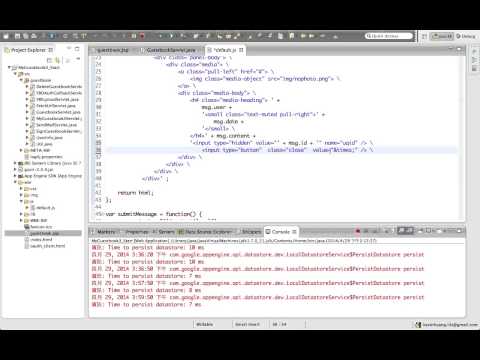Image resolution: width=480 pixels, height=360 pixels.
Task: Open the Snippets tab
Action: tap(251, 232)
